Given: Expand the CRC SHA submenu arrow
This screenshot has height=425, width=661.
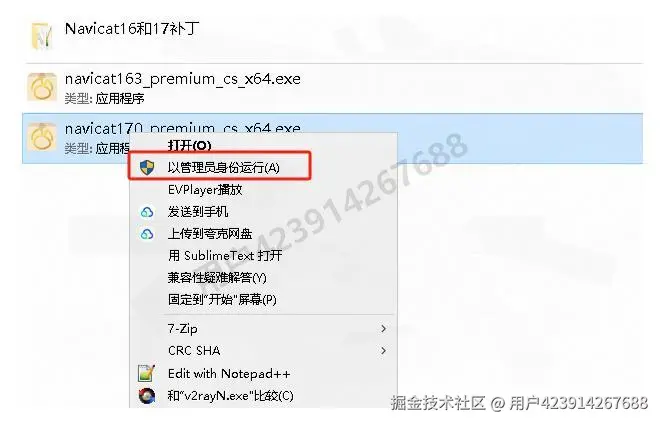Looking at the screenshot, I should 383,350.
